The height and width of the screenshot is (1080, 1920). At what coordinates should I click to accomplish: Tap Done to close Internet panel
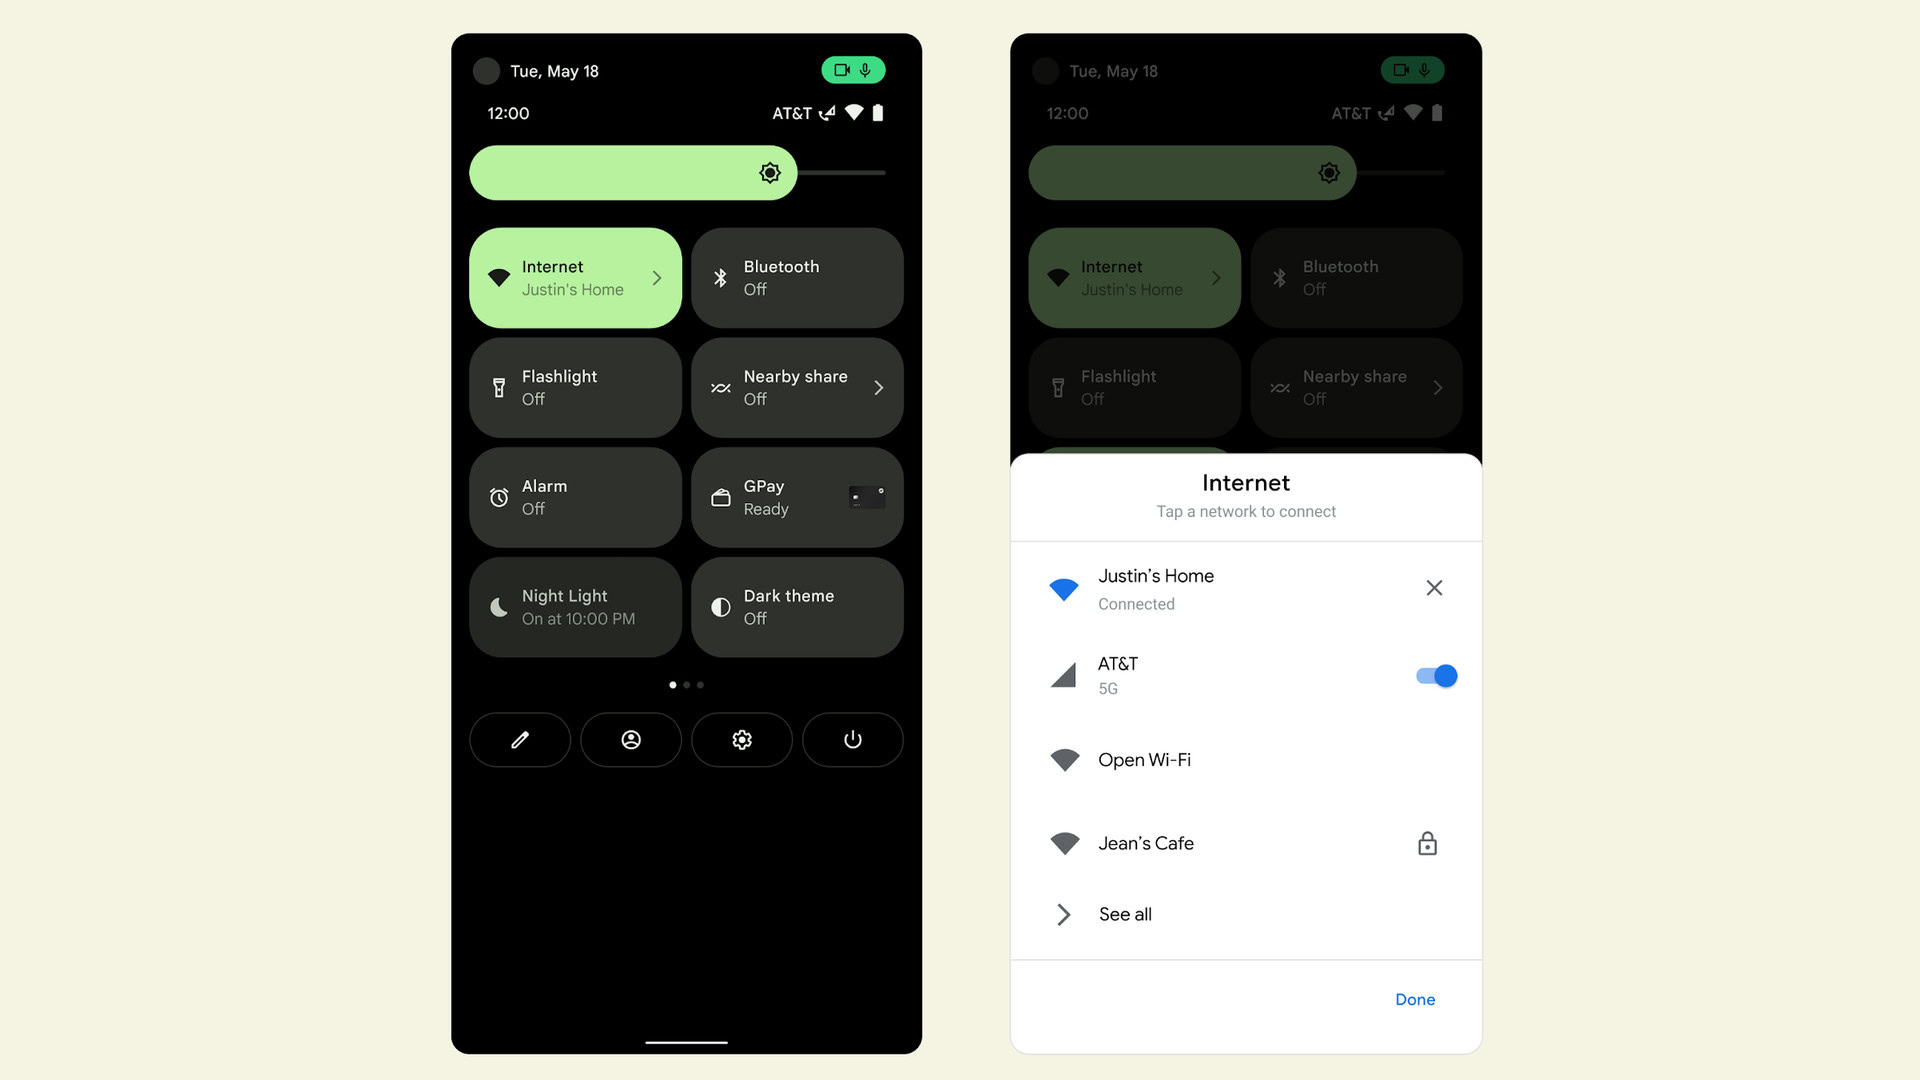[1415, 998]
